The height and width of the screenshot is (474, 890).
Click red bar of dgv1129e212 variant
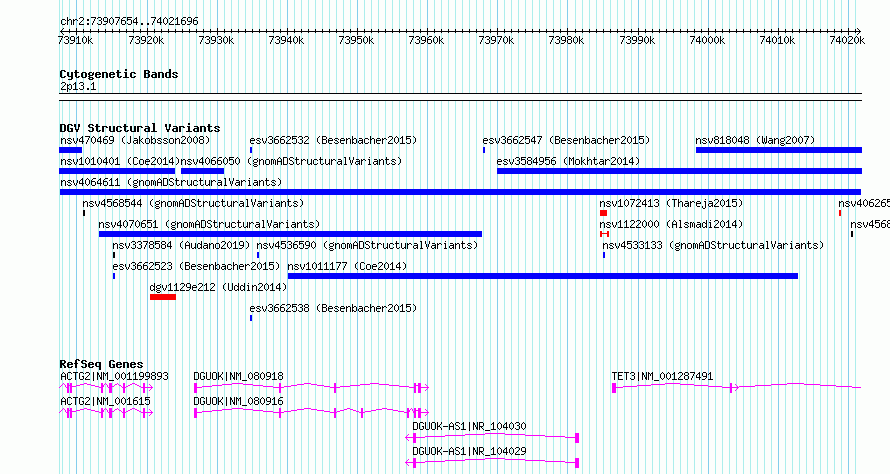pyautogui.click(x=163, y=297)
